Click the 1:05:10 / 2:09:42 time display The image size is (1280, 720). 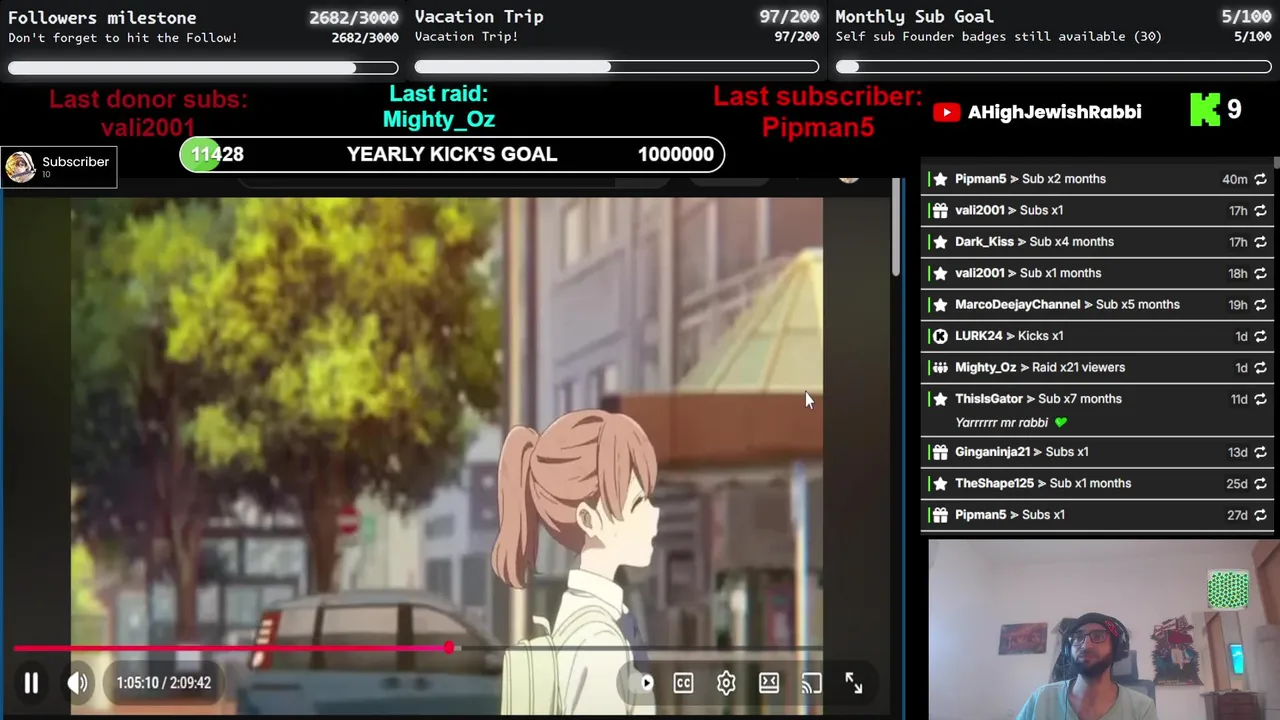coord(163,683)
